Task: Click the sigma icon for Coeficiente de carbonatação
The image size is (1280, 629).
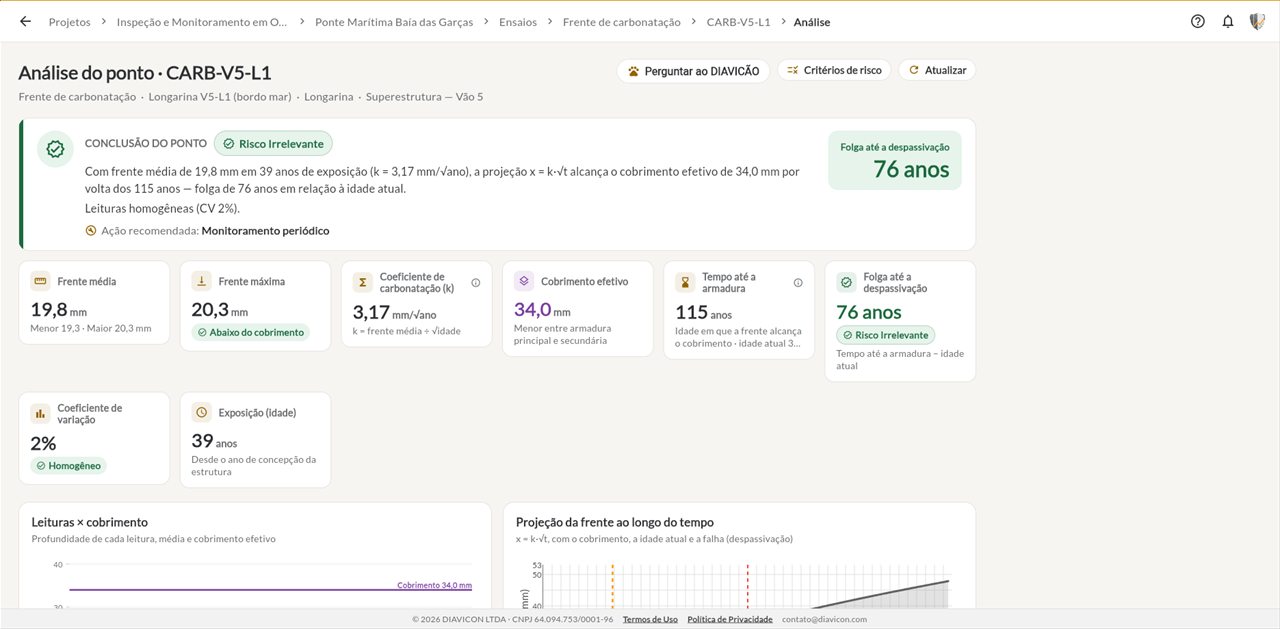Action: (363, 282)
